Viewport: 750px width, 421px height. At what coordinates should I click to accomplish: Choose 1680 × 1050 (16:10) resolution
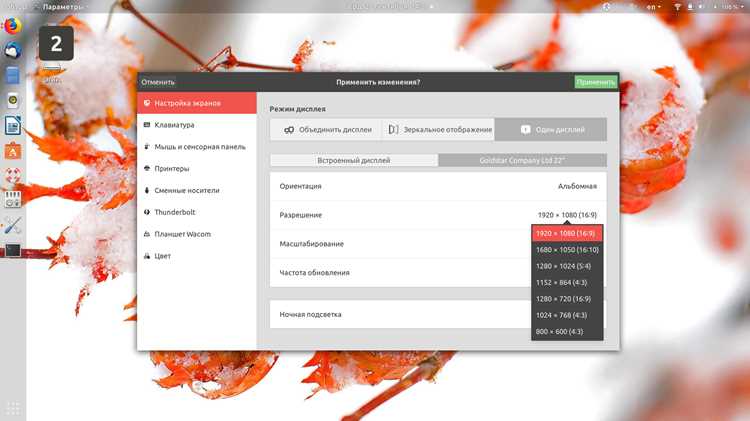(x=567, y=250)
